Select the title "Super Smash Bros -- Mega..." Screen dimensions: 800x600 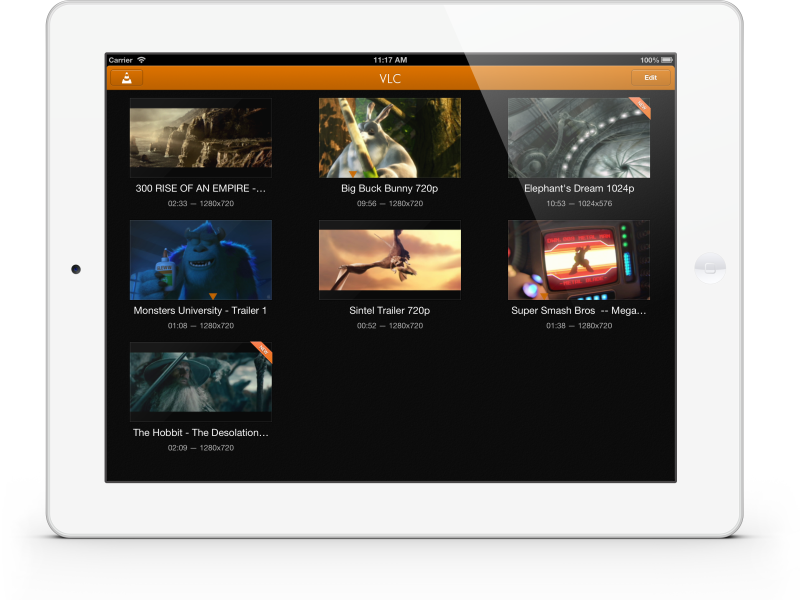pyautogui.click(x=579, y=310)
